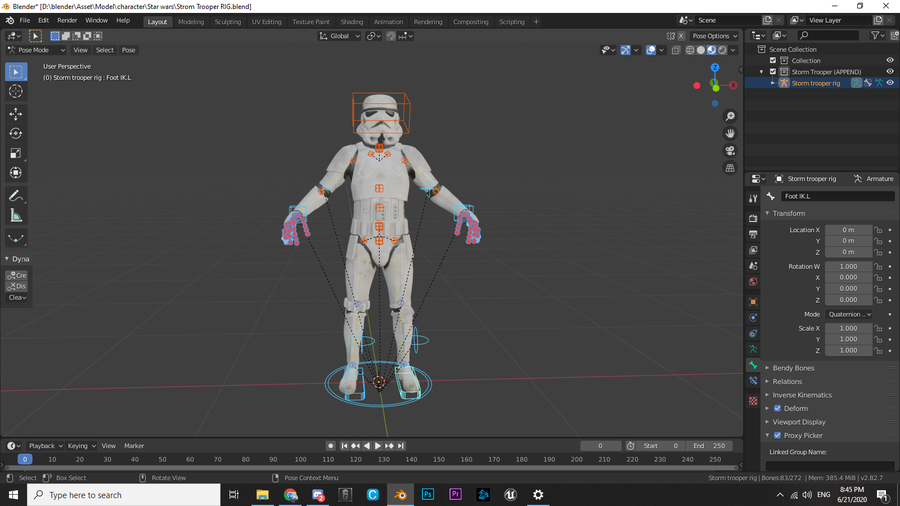
Task: Switch orthographic perspective grid icon
Action: pyautogui.click(x=730, y=168)
